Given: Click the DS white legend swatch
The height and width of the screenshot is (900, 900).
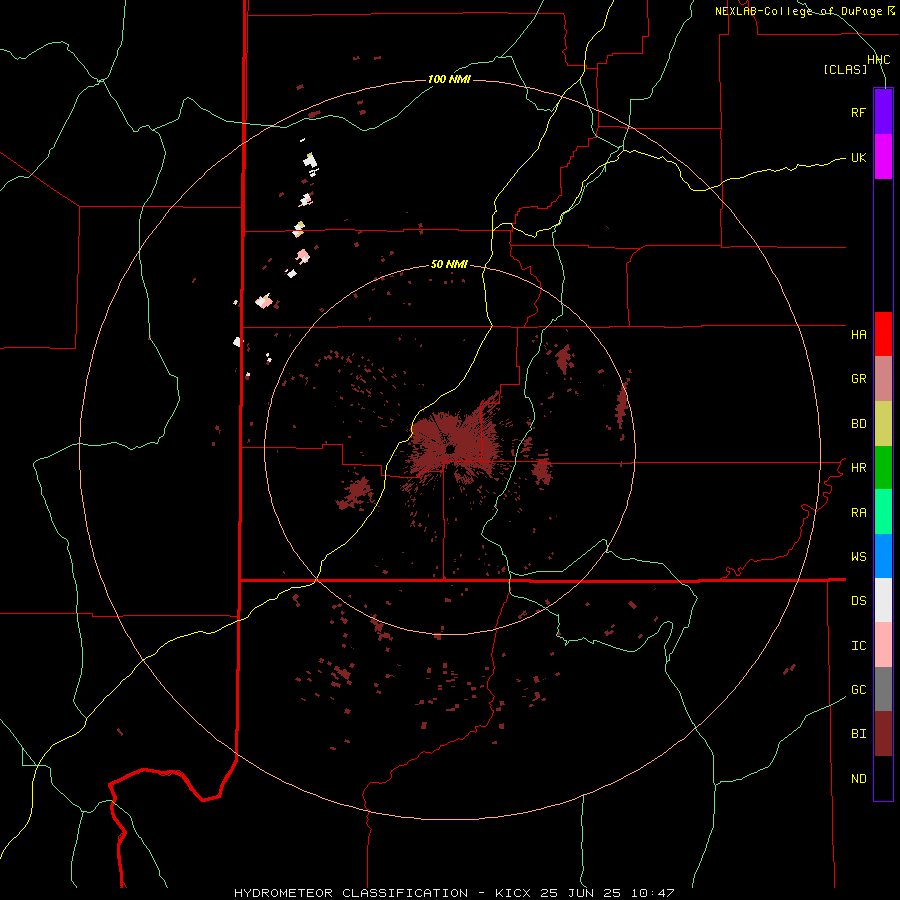Looking at the screenshot, I should [883, 600].
